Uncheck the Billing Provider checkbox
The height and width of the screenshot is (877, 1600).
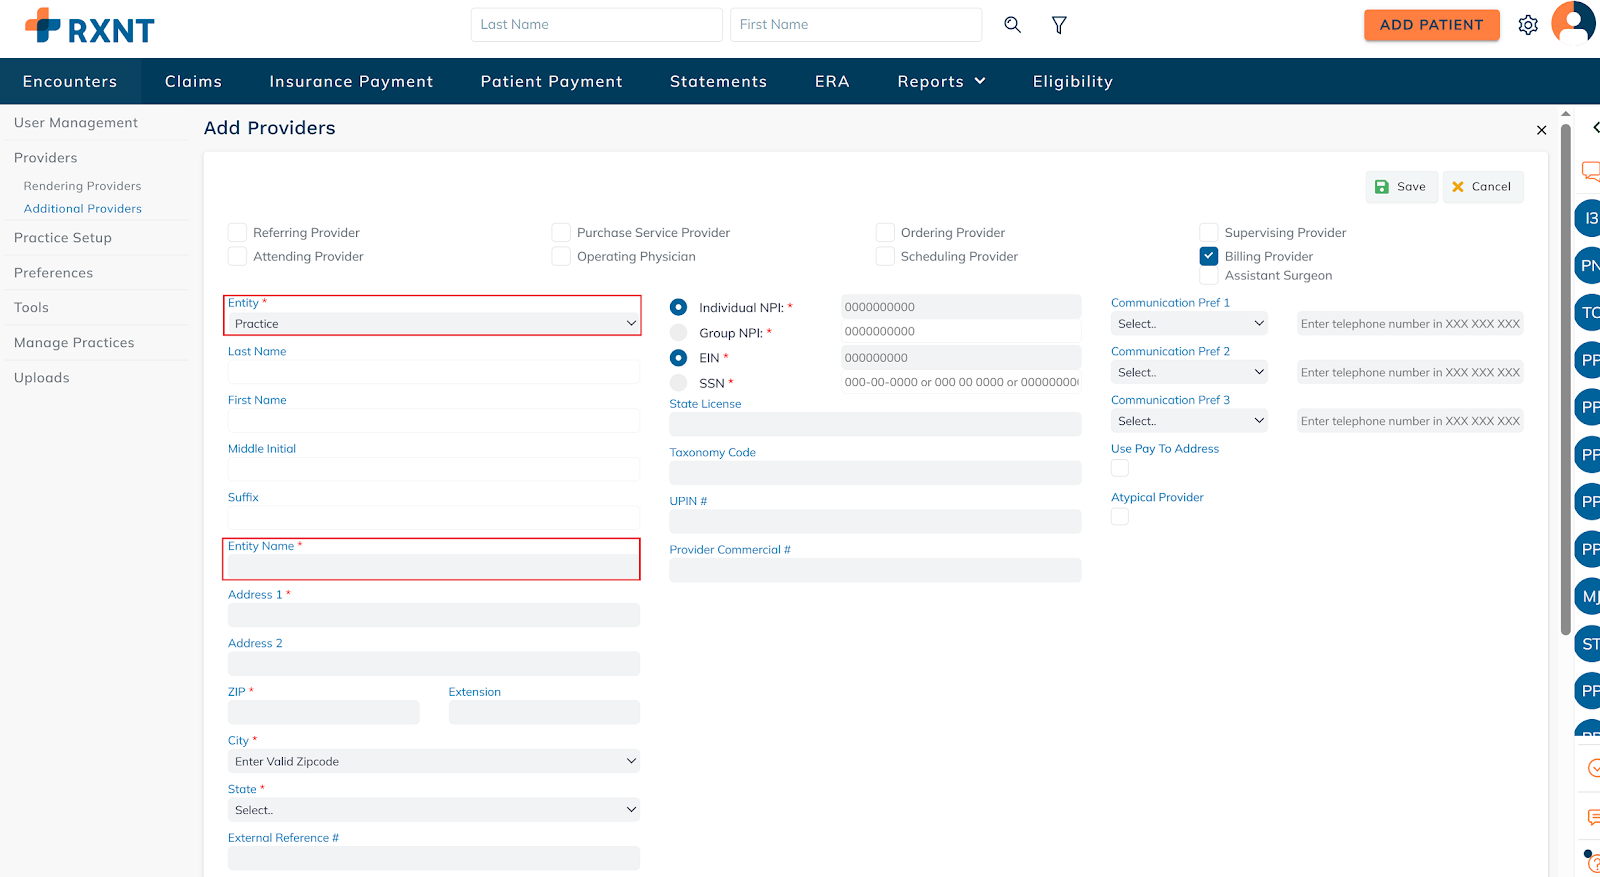(x=1209, y=256)
